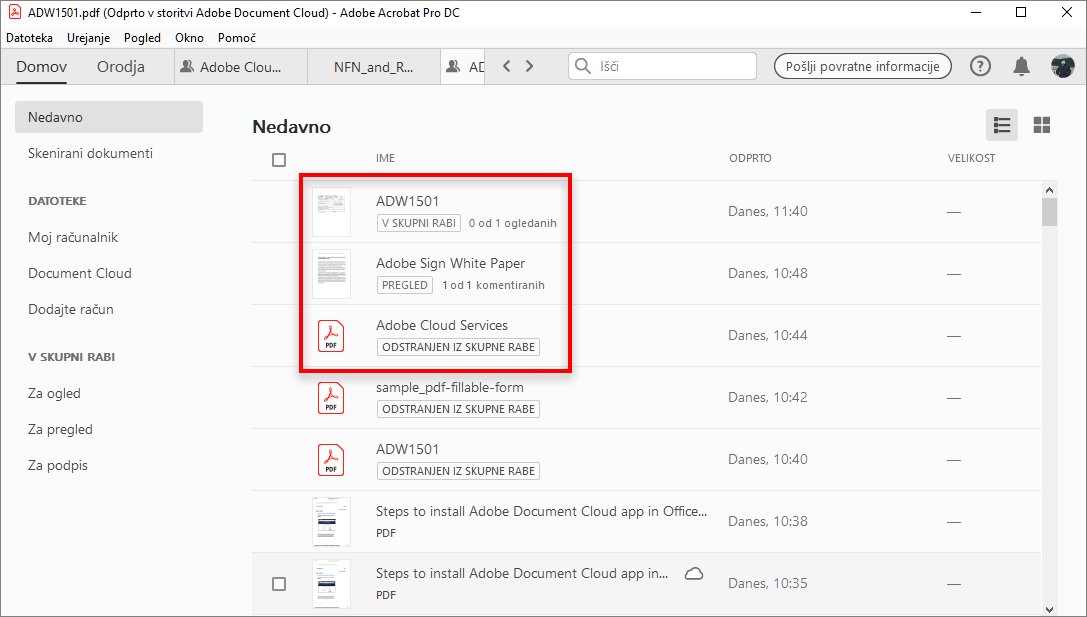Click '1 od 1 komentiranih' status text

click(493, 285)
